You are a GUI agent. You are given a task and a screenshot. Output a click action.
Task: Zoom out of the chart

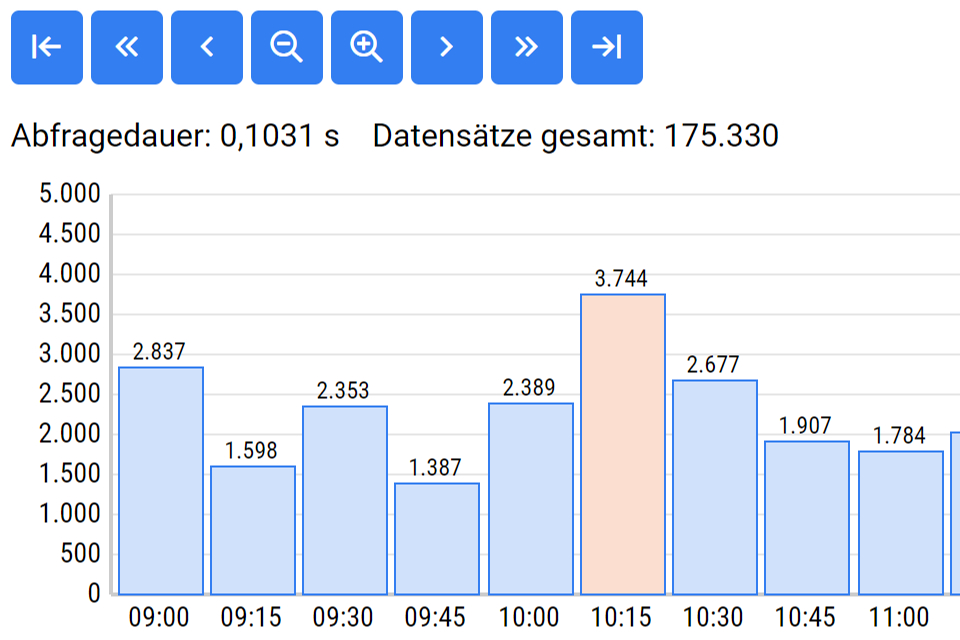pyautogui.click(x=286, y=47)
